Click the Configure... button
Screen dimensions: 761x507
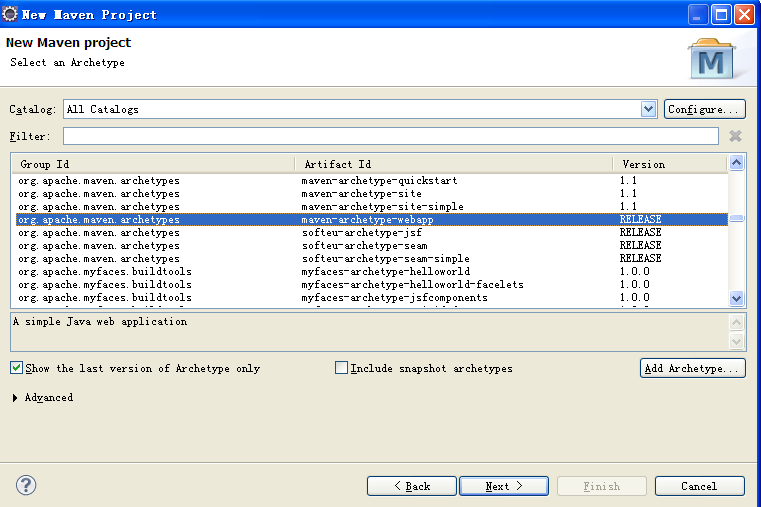(704, 109)
